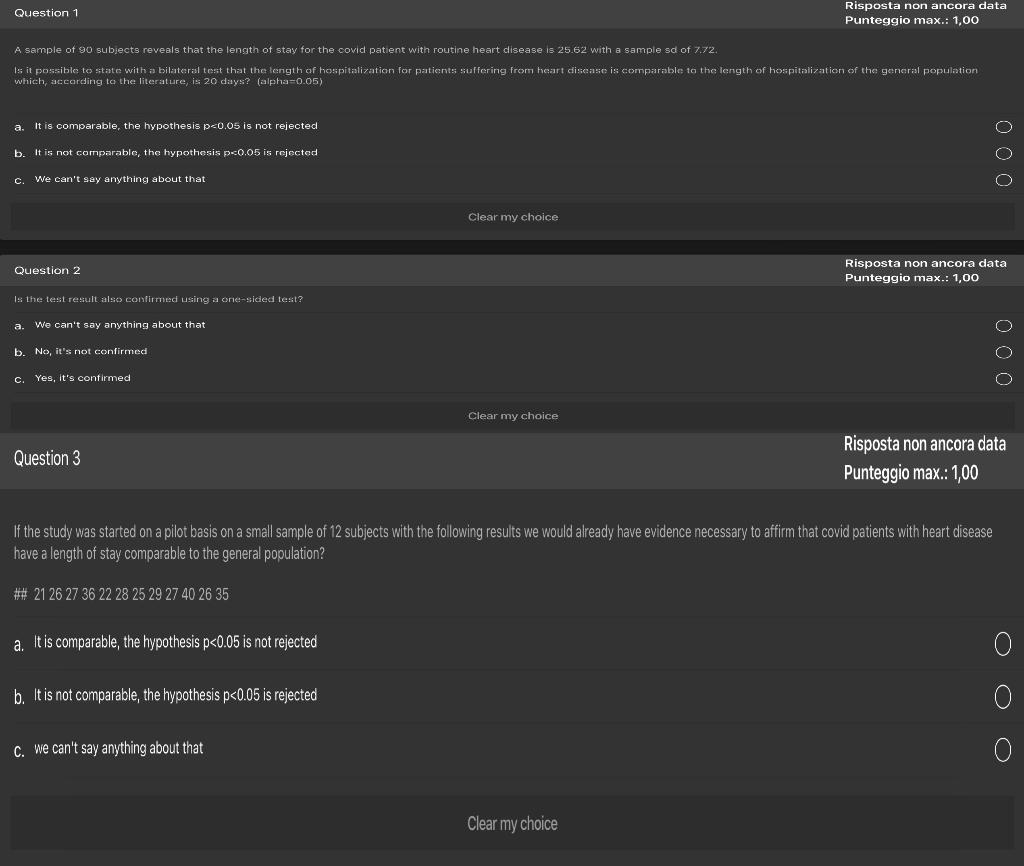1024x866 pixels.
Task: Click Question 1 answer text 'It is comparable'
Action: click(x=176, y=126)
